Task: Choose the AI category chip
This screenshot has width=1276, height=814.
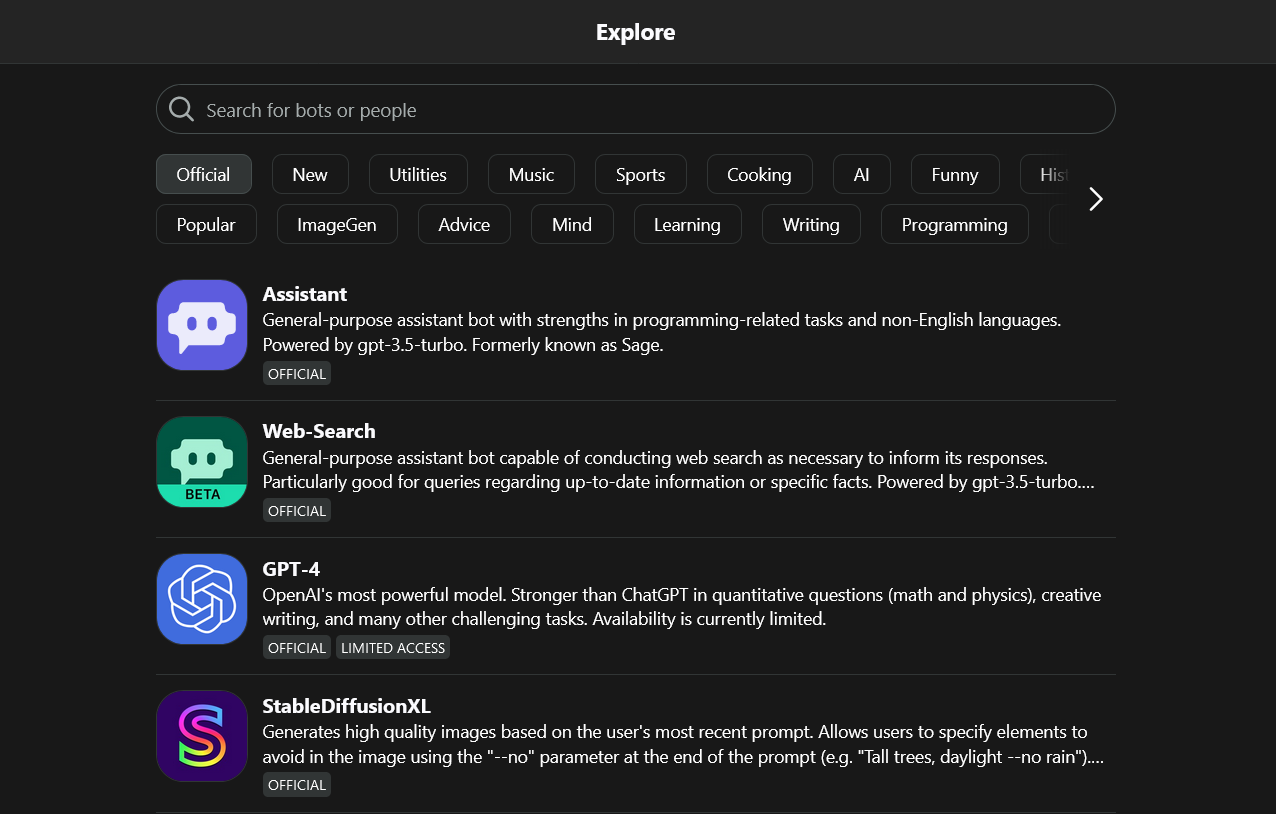Action: [862, 174]
